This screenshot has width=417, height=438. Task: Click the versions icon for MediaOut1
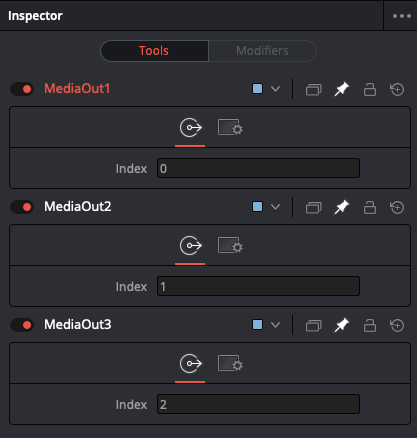[x=313, y=89]
